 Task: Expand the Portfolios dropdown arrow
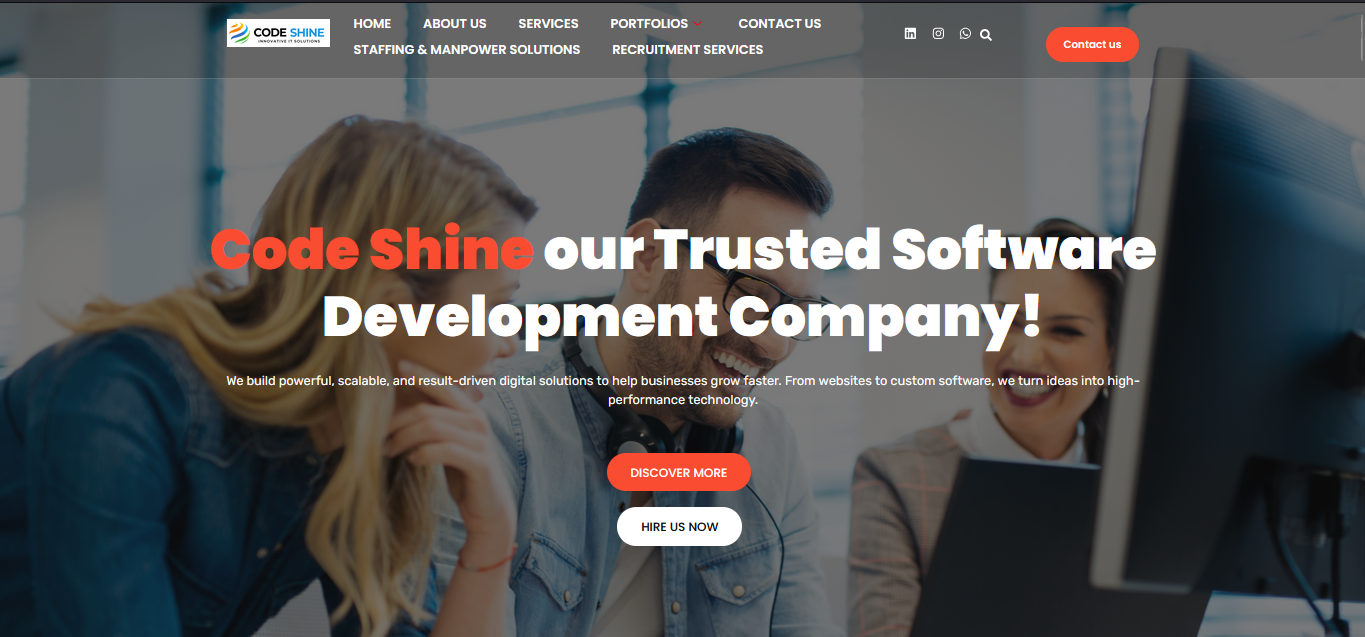click(698, 24)
